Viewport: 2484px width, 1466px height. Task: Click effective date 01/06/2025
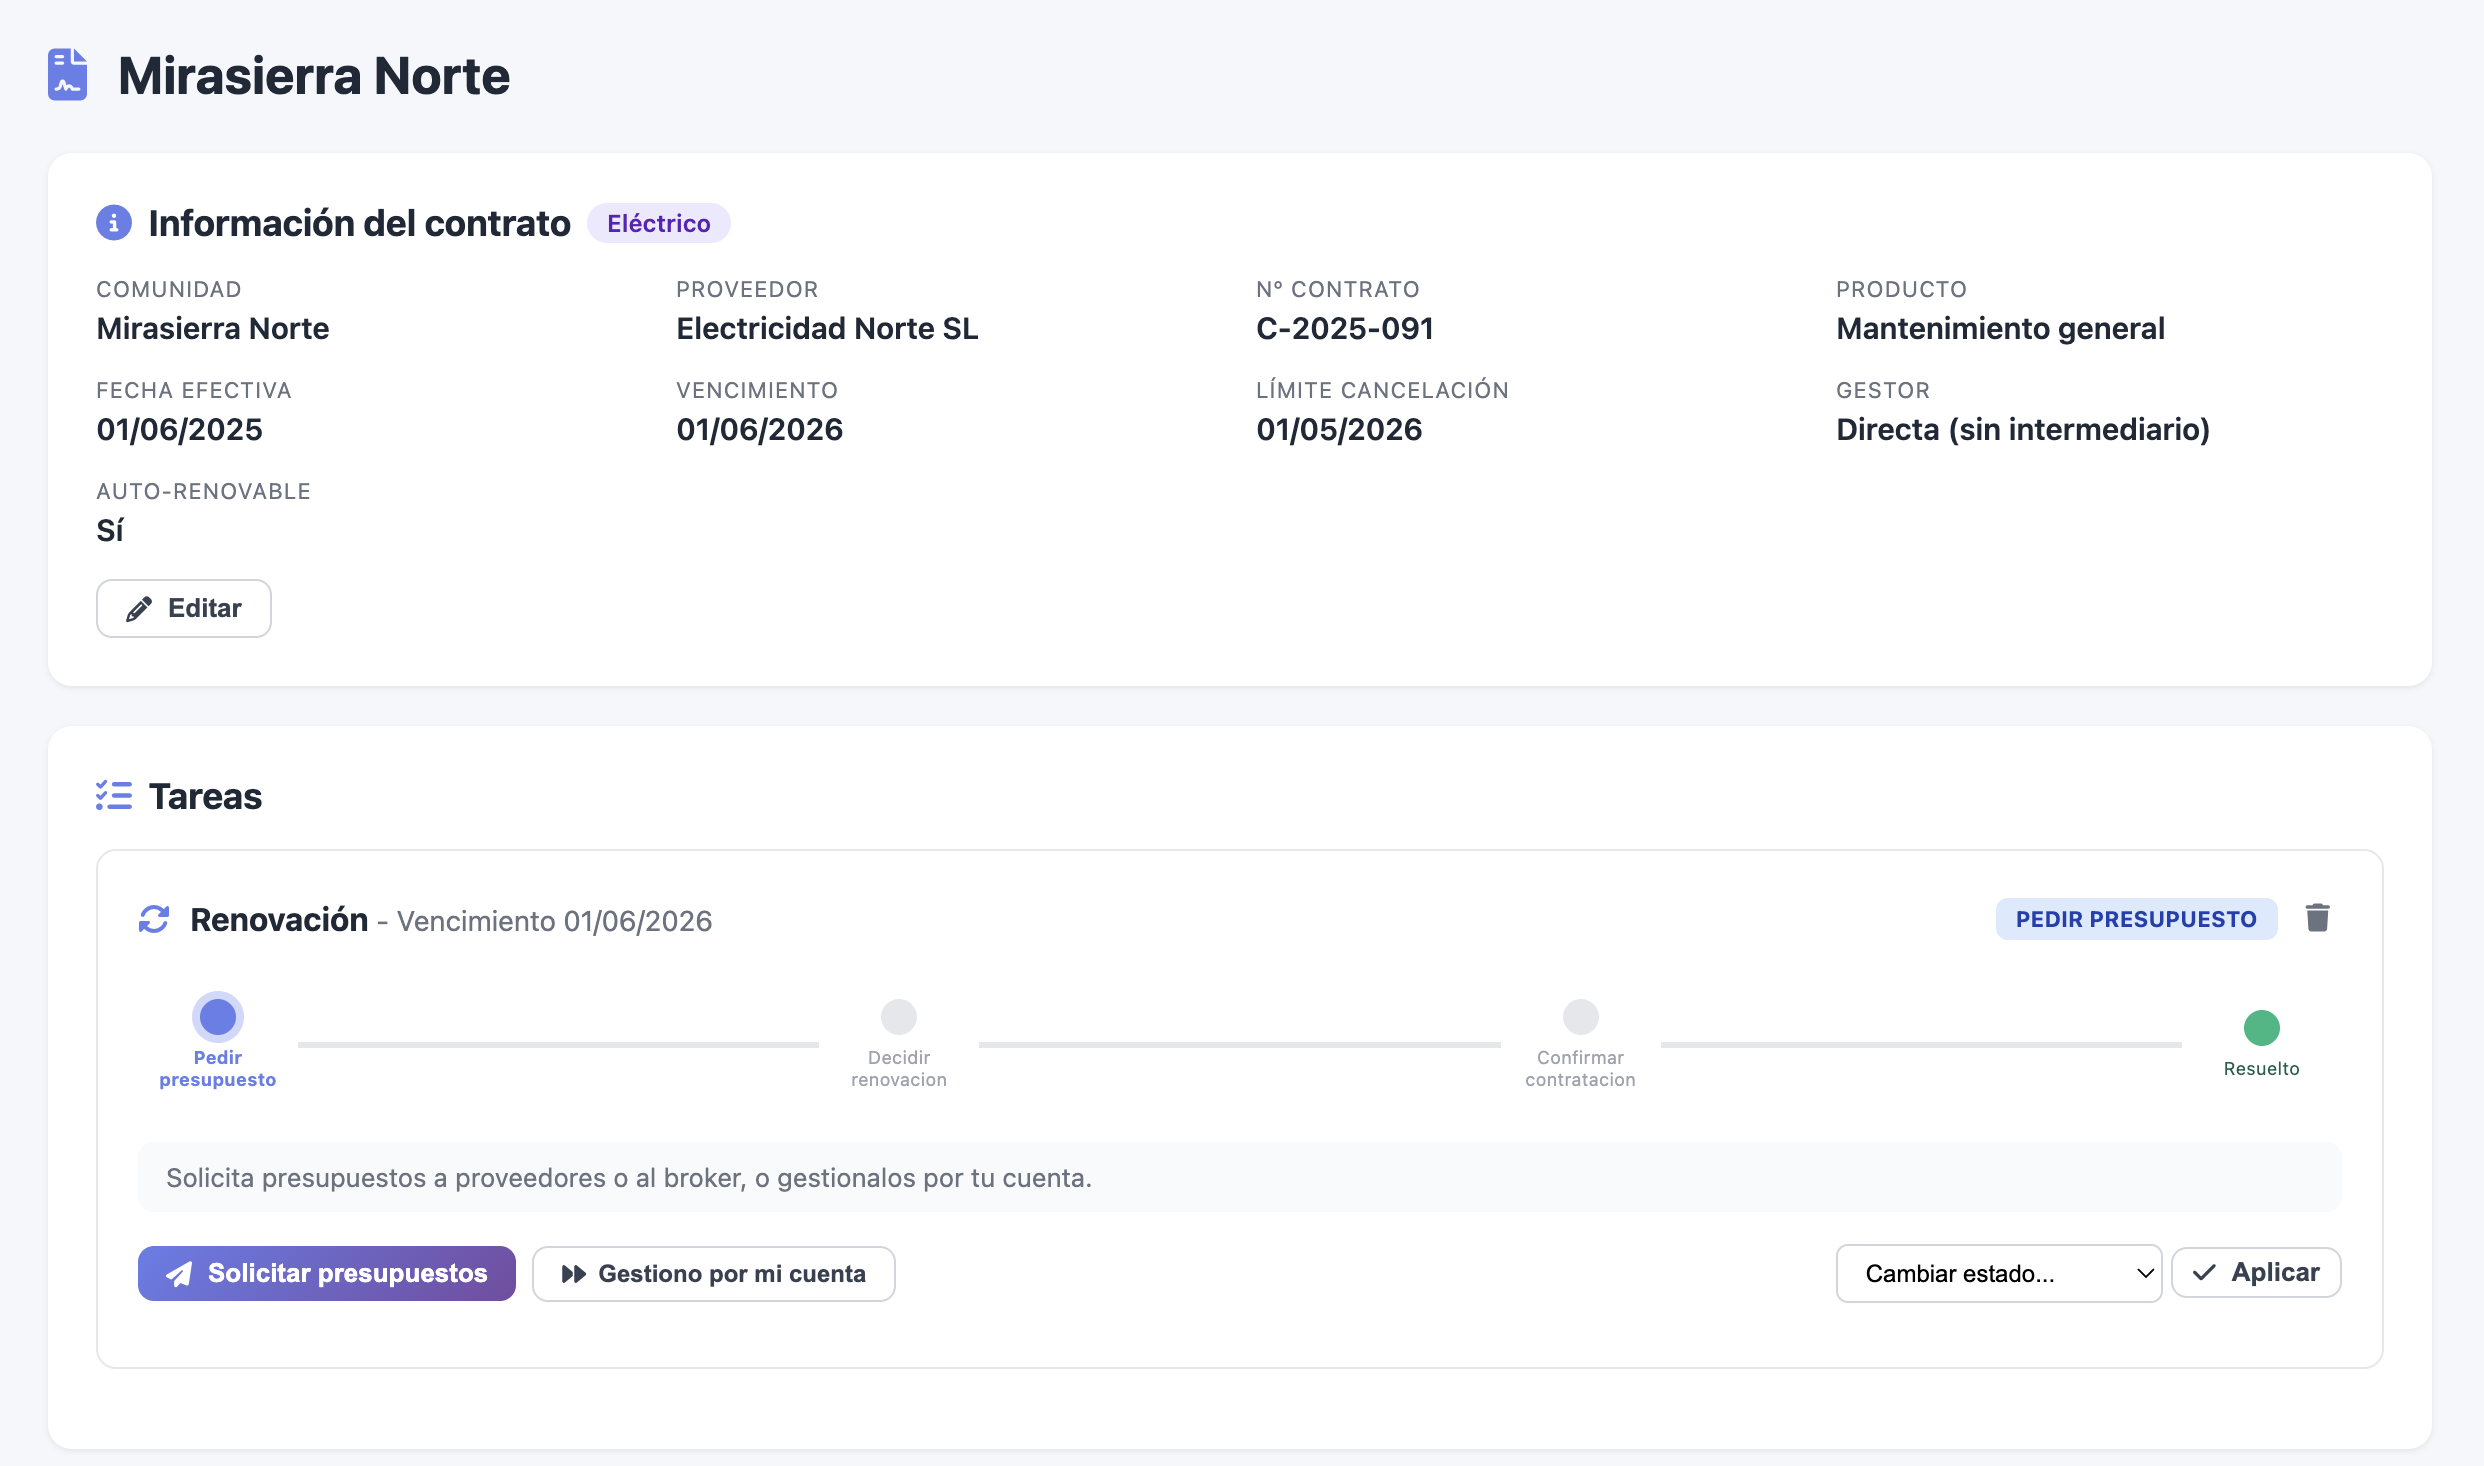pyautogui.click(x=180, y=429)
